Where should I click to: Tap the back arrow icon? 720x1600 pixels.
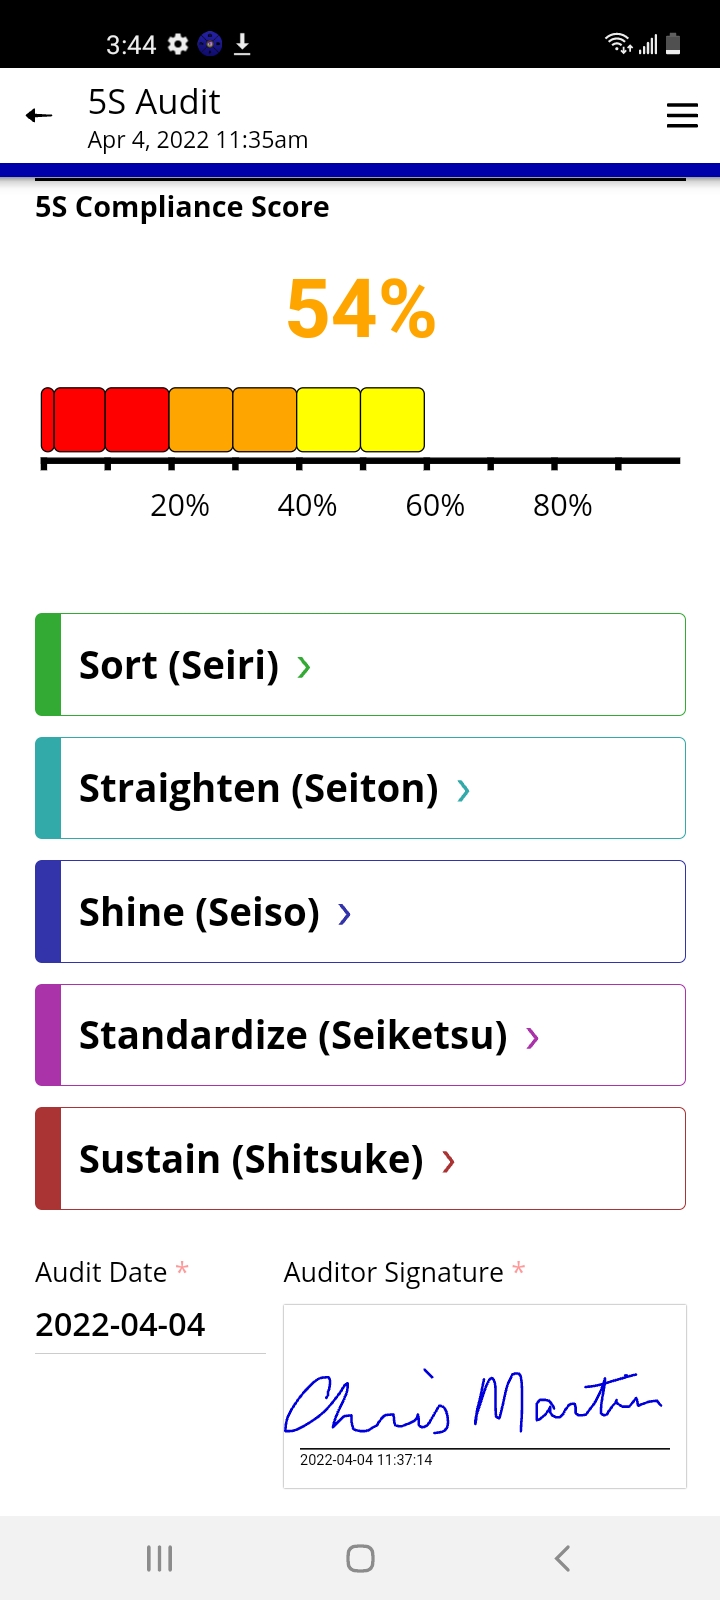[39, 116]
